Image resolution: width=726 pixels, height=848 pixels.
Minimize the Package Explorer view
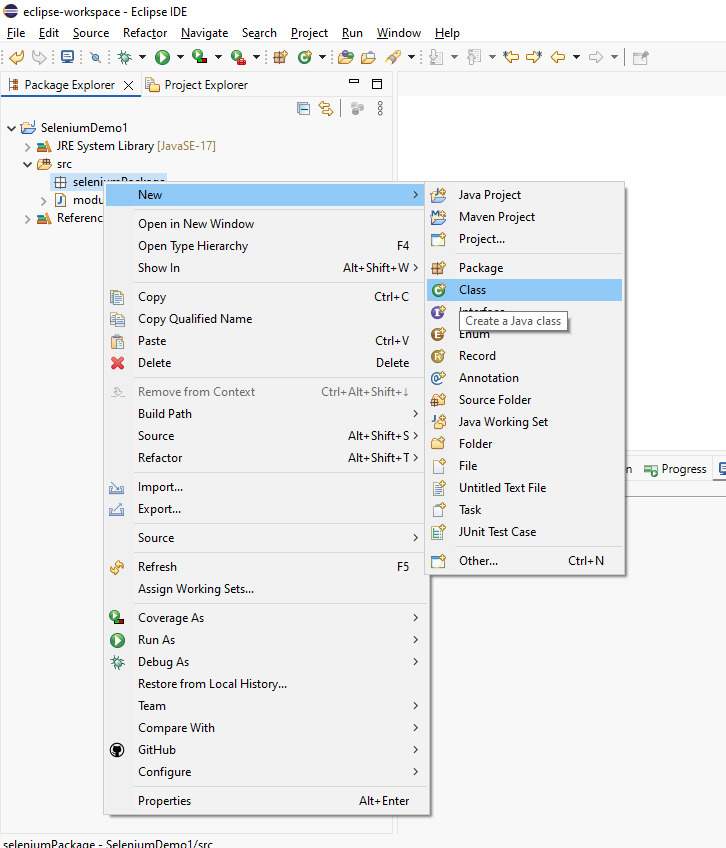[354, 82]
